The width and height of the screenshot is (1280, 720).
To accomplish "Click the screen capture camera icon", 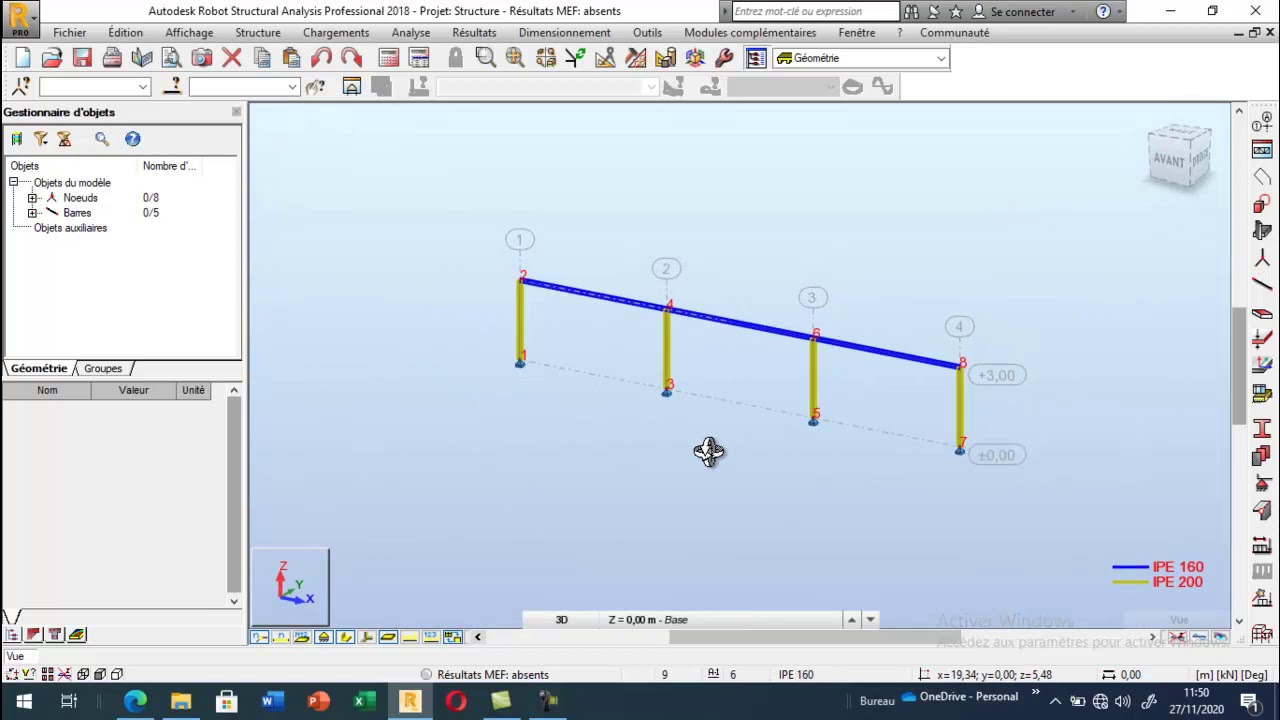I will point(202,58).
